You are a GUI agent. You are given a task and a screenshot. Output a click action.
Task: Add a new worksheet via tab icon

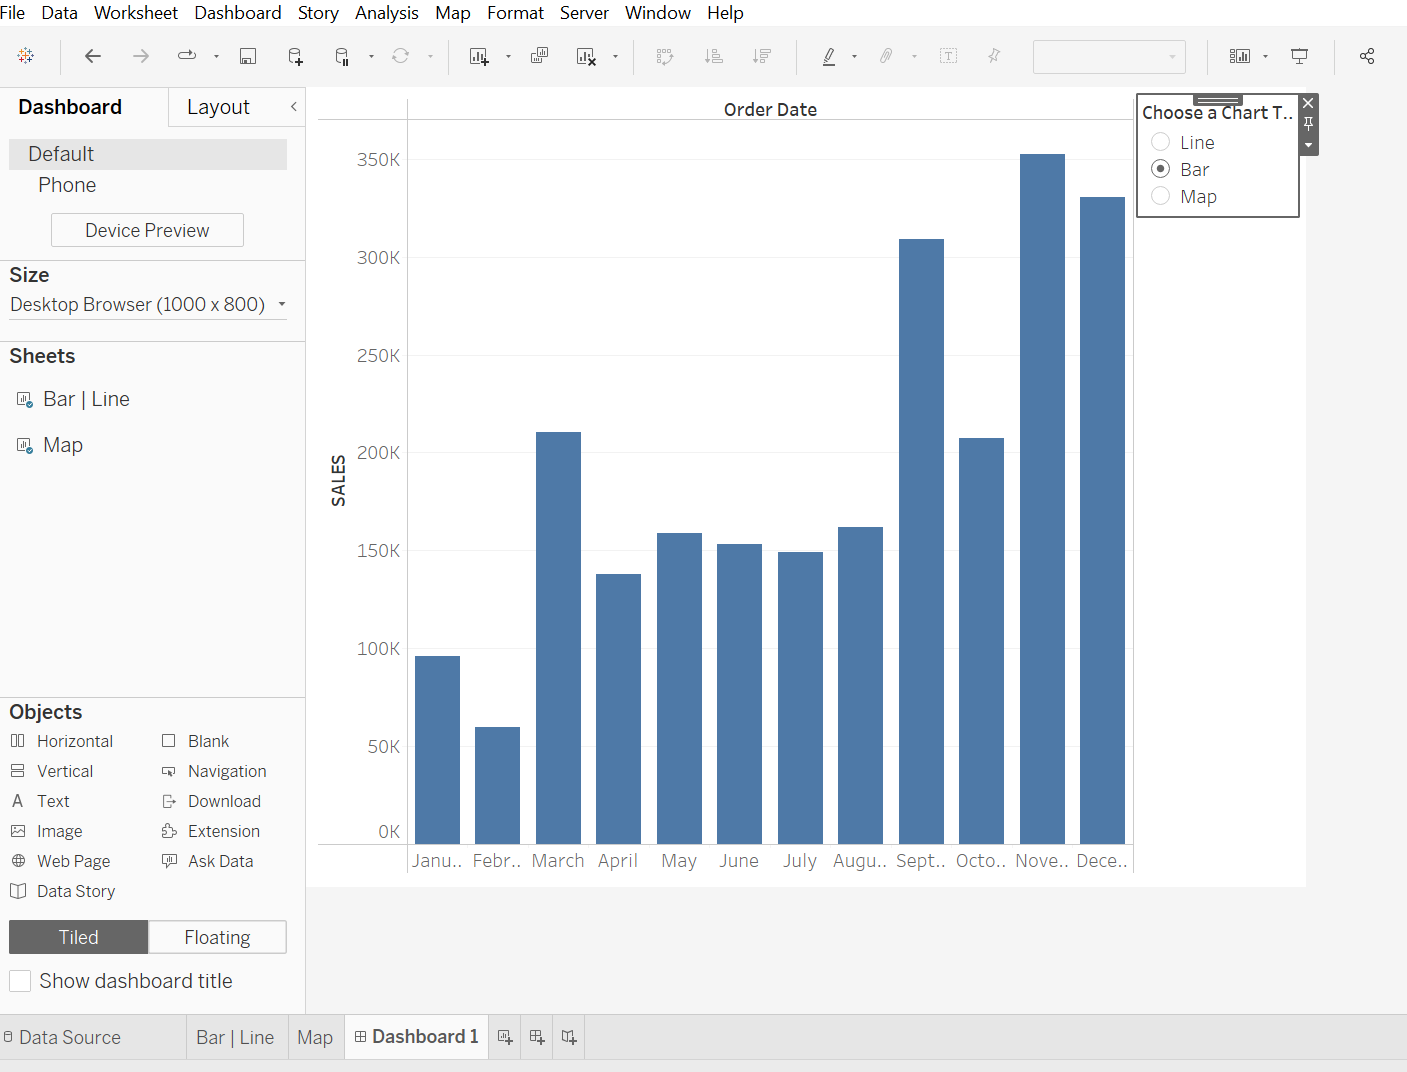coord(505,1037)
